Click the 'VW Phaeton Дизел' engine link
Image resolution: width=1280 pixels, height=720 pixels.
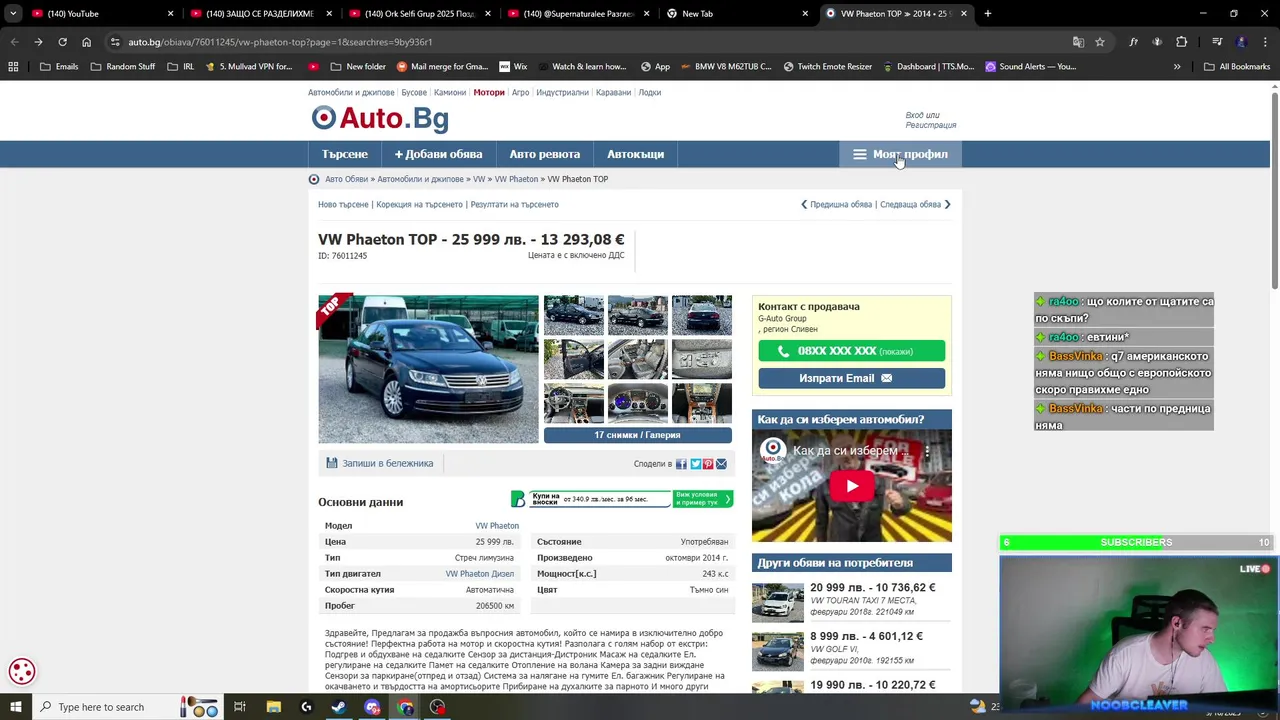tap(480, 574)
